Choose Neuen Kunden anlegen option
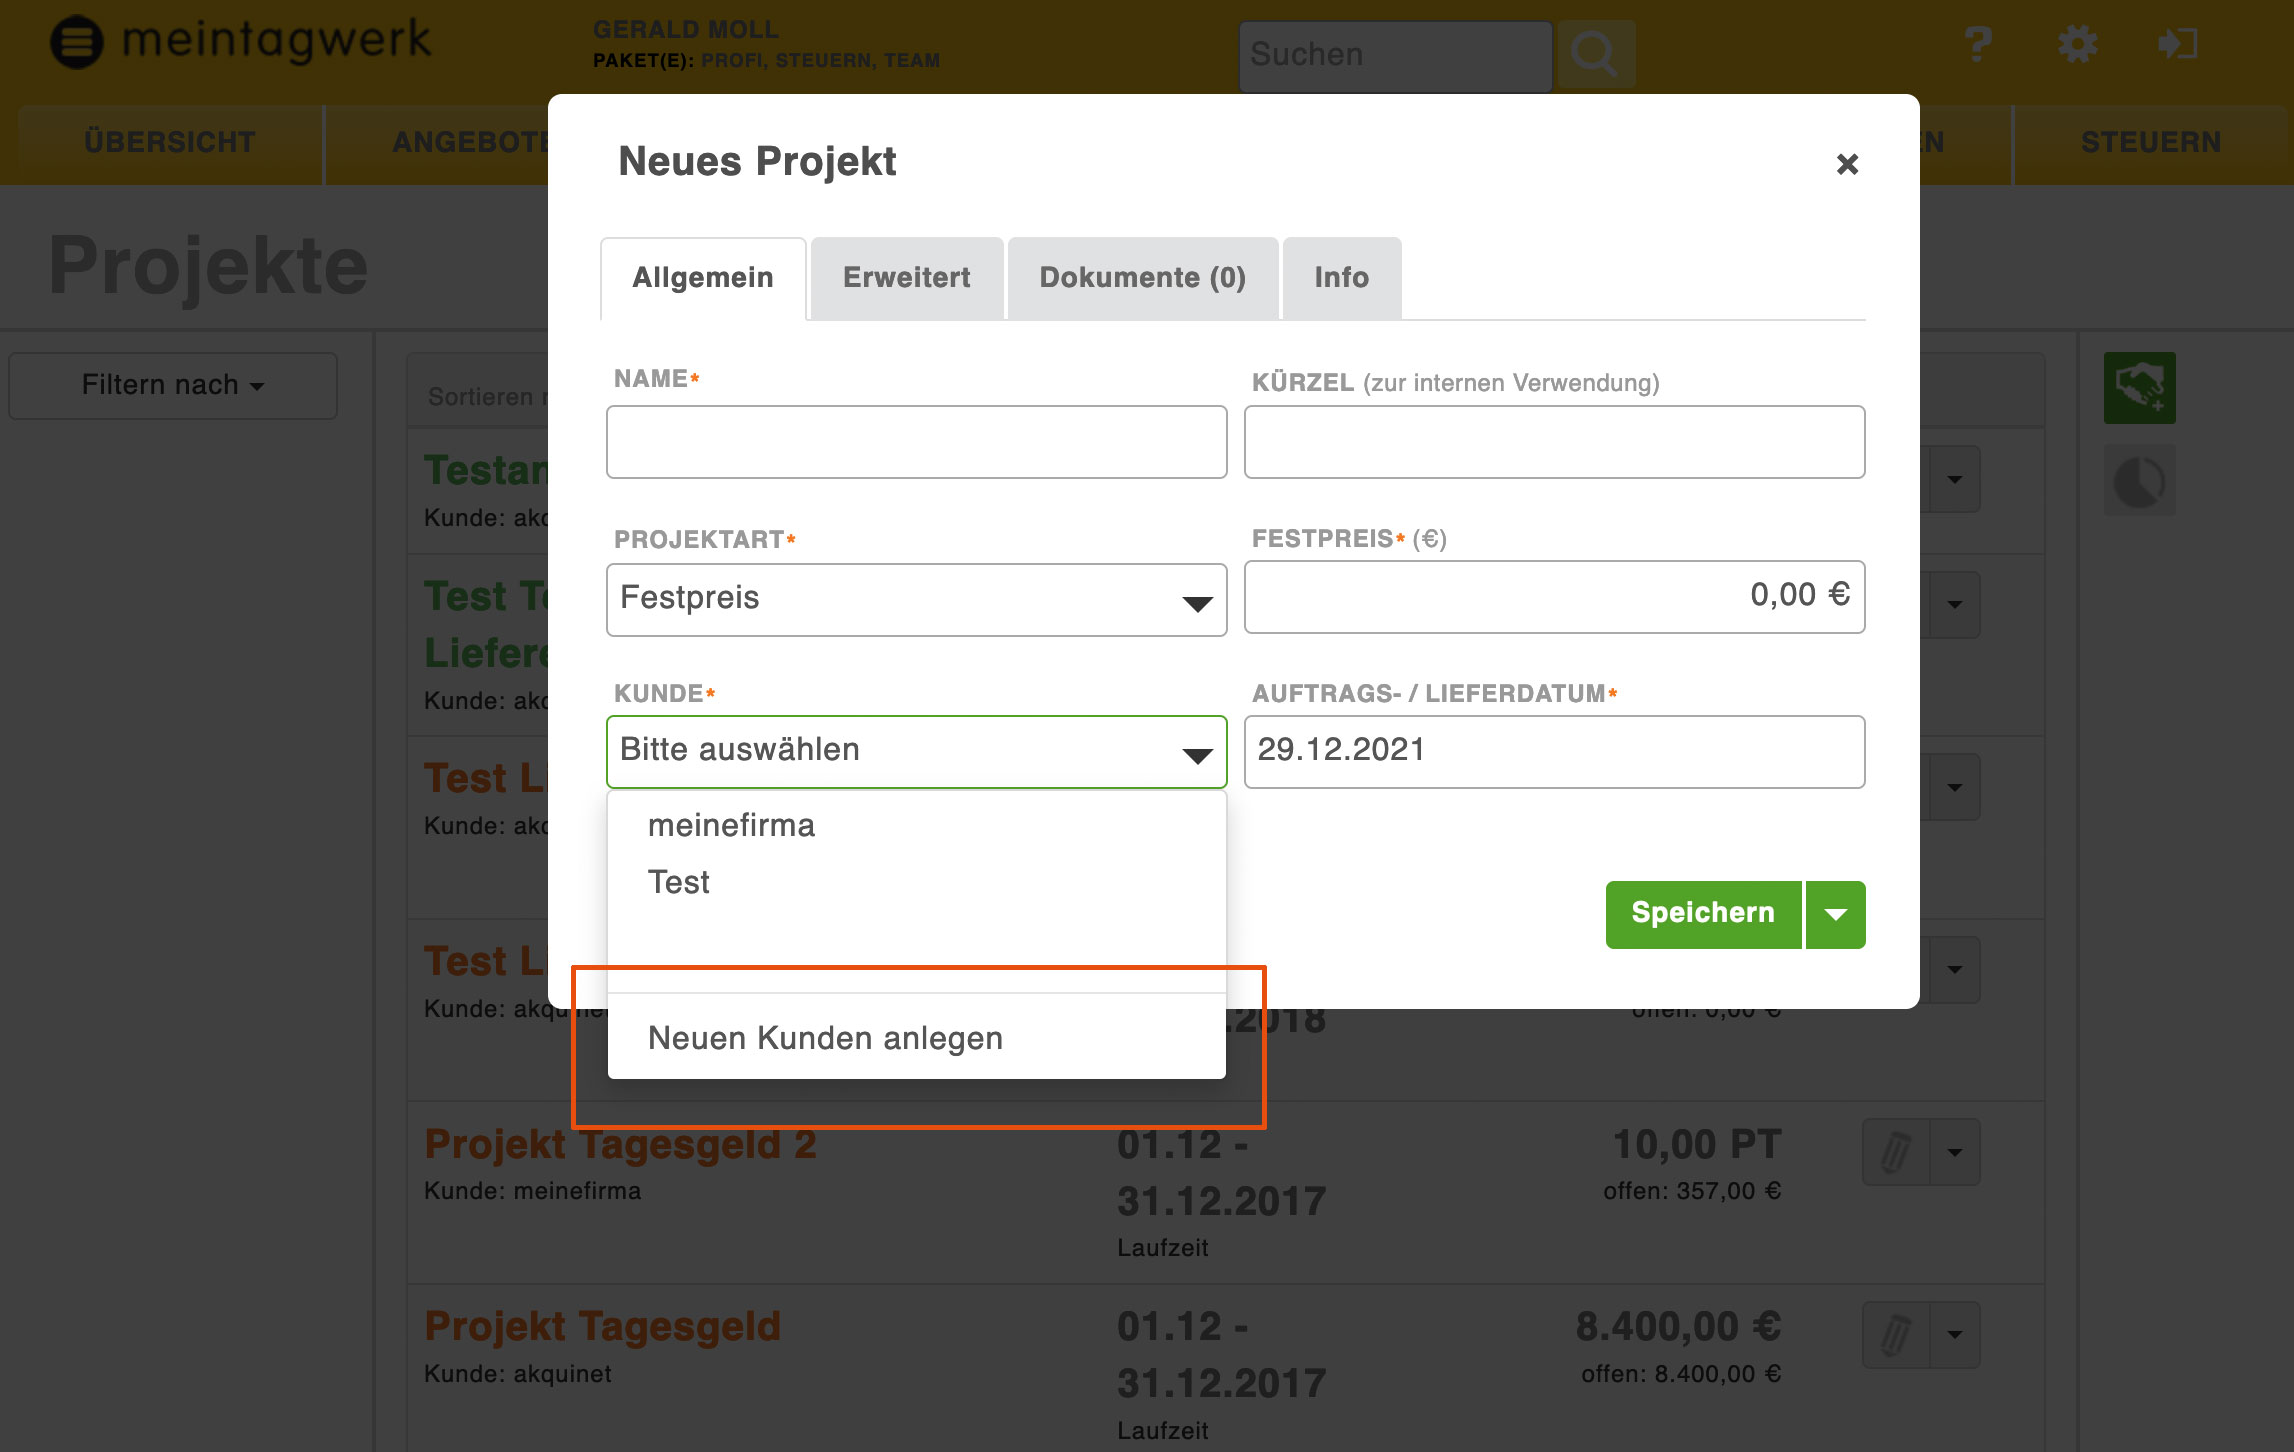Image resolution: width=2294 pixels, height=1452 pixels. click(x=826, y=1038)
